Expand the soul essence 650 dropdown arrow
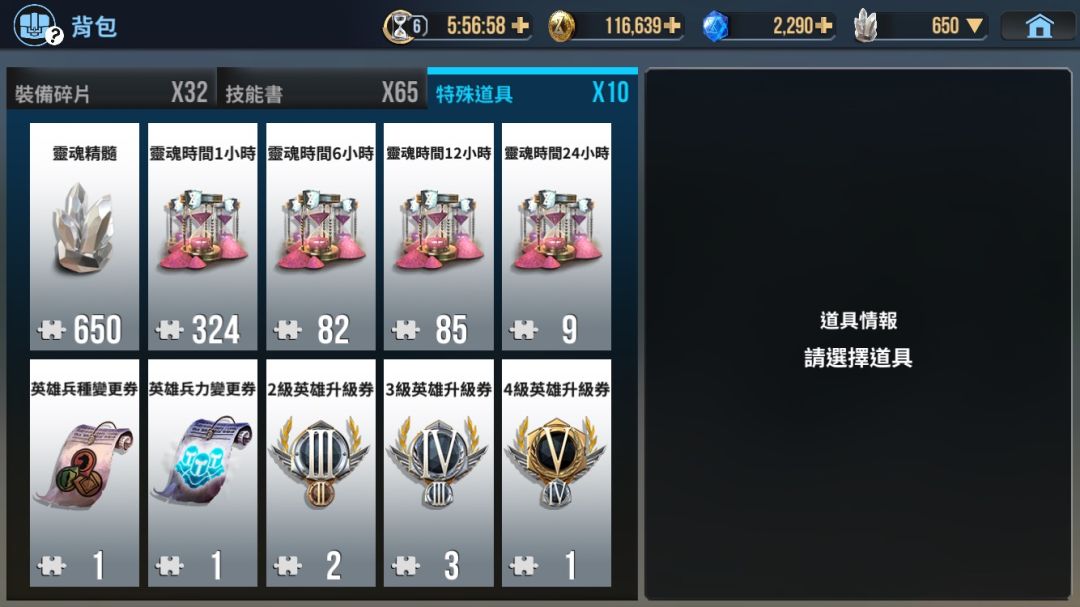This screenshot has height=607, width=1080. [974, 26]
